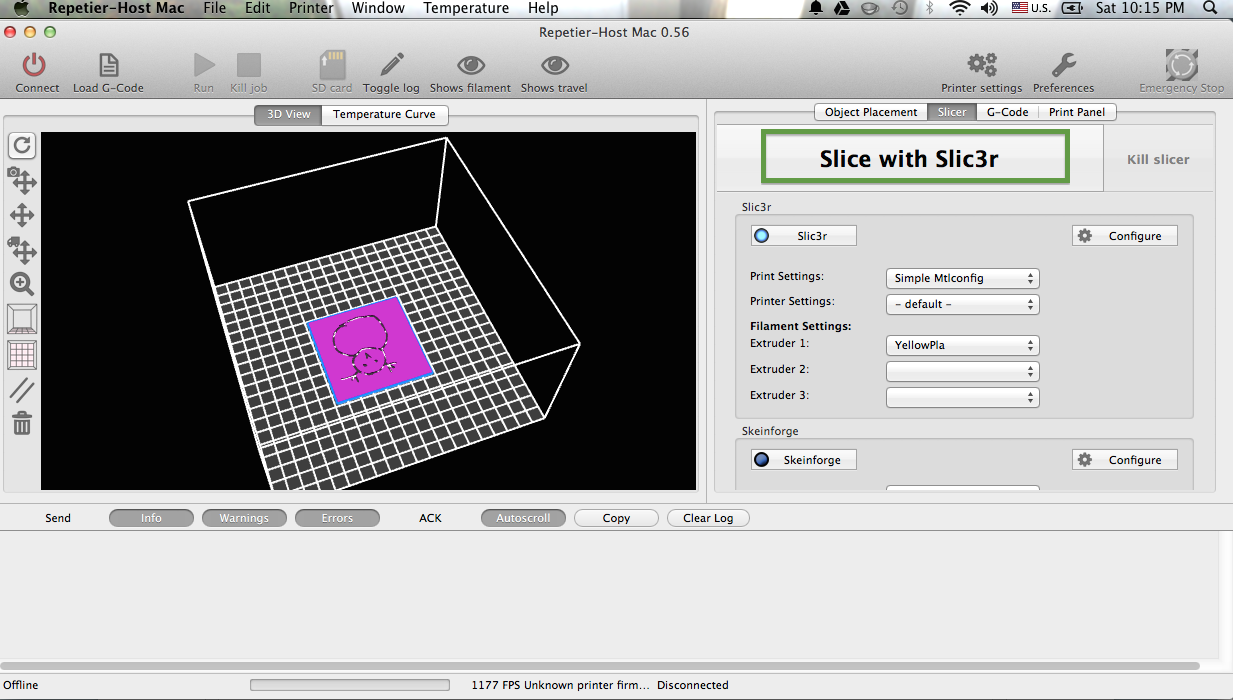The height and width of the screenshot is (700, 1233).
Task: Switch to the perspective box view icon
Action: tap(22, 319)
